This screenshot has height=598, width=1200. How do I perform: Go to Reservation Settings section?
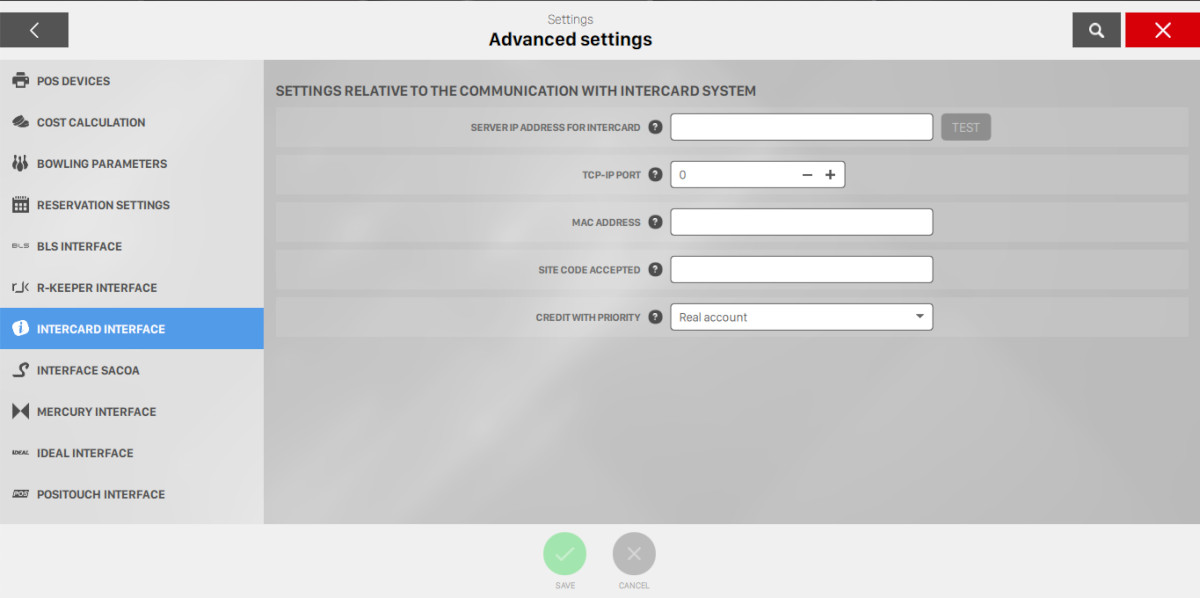(x=103, y=205)
